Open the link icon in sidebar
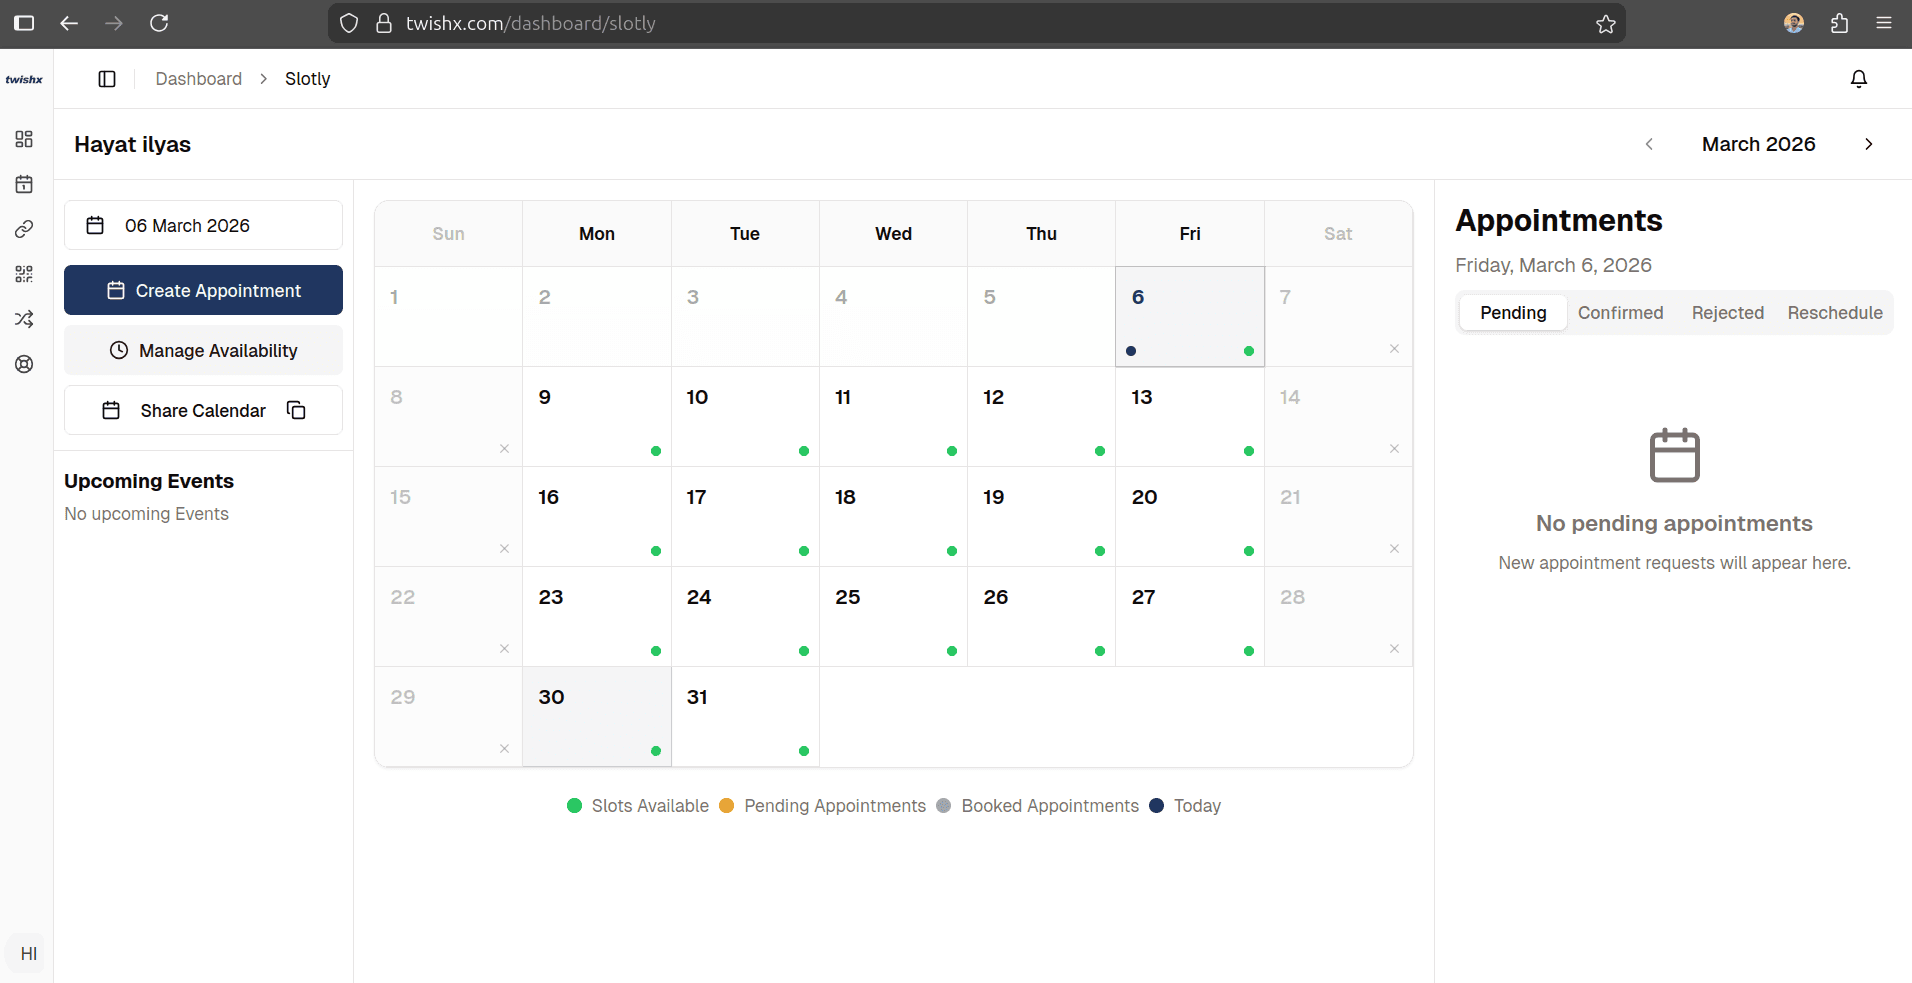 click(24, 229)
